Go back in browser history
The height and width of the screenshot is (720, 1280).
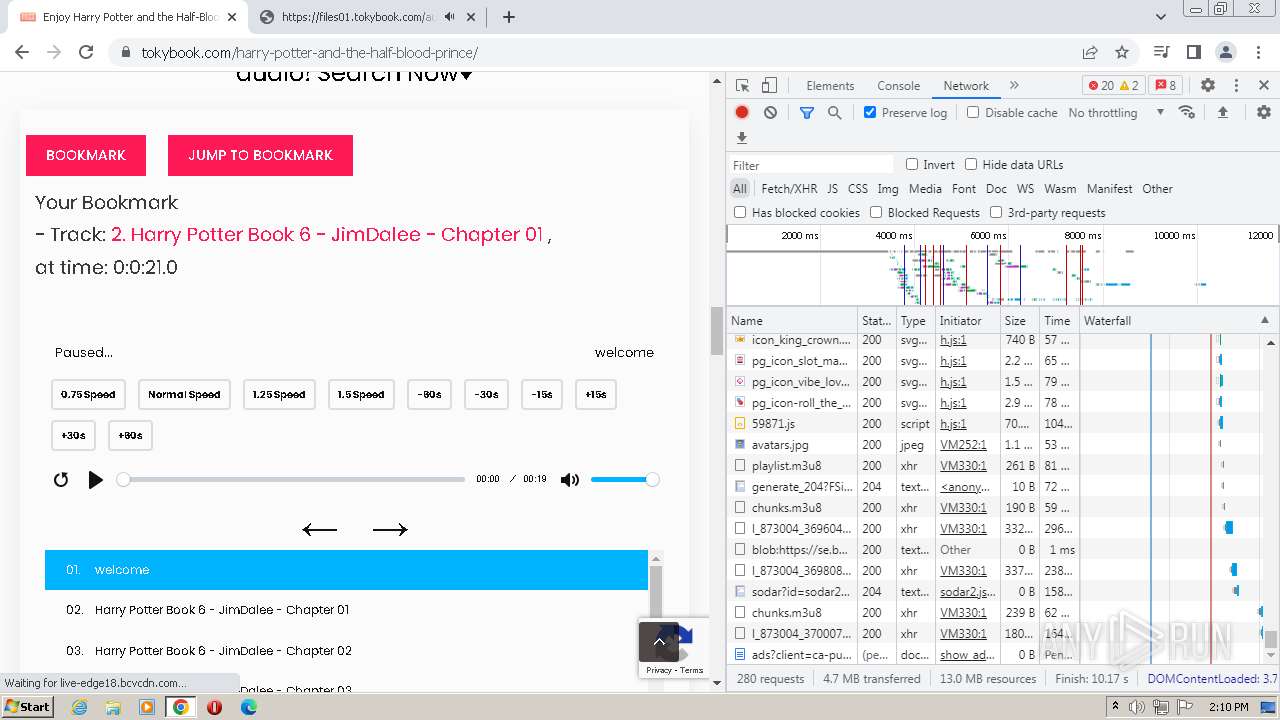22,52
